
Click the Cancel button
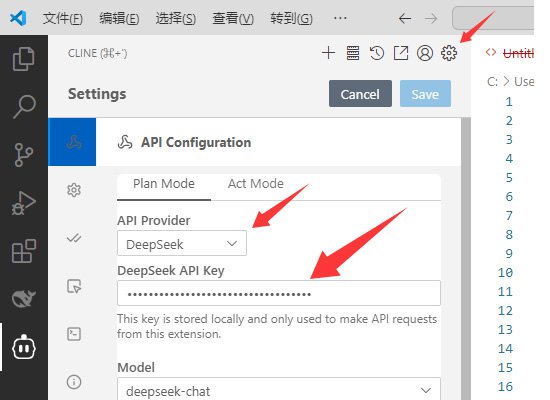[x=360, y=94]
